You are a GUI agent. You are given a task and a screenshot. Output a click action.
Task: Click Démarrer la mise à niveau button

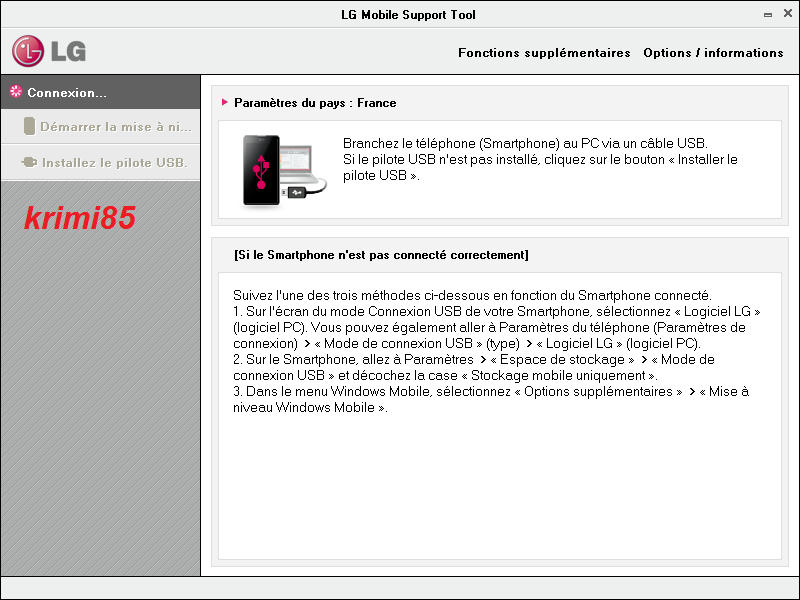(101, 127)
